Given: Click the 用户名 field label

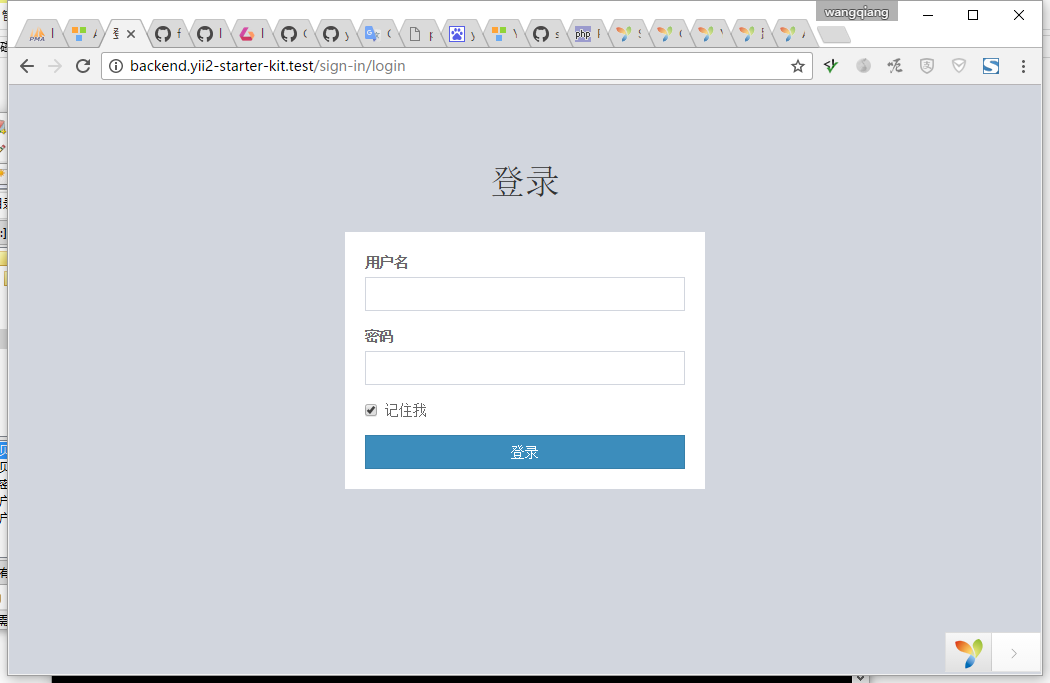Looking at the screenshot, I should (386, 262).
